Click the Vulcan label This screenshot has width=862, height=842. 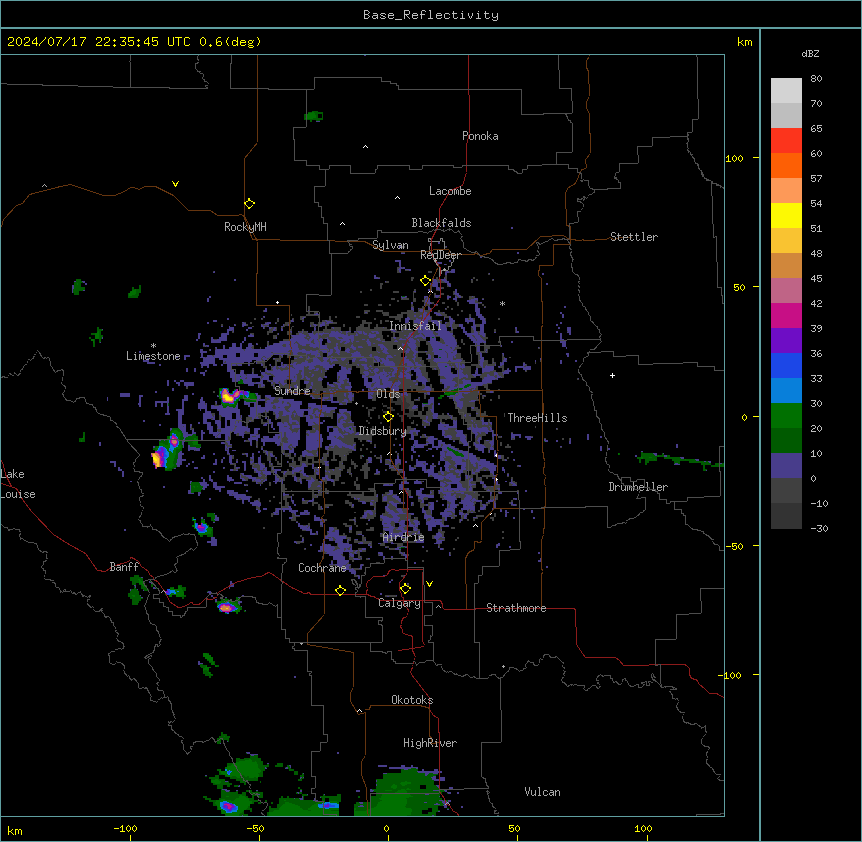click(543, 792)
